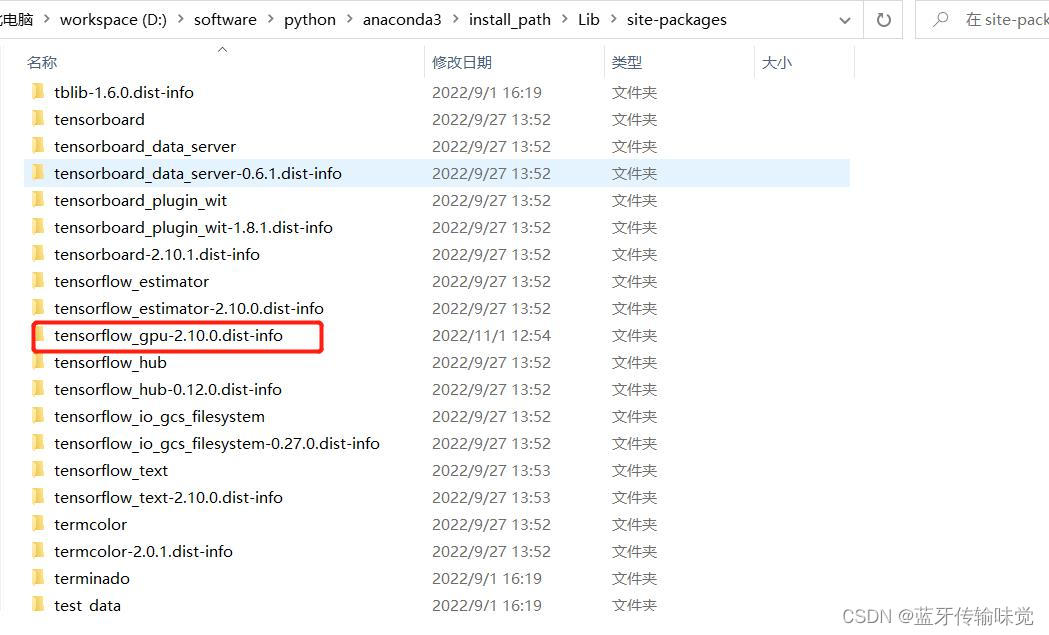Go to software folder in breadcrumb
Screen dimensions: 1049x635
225,20
